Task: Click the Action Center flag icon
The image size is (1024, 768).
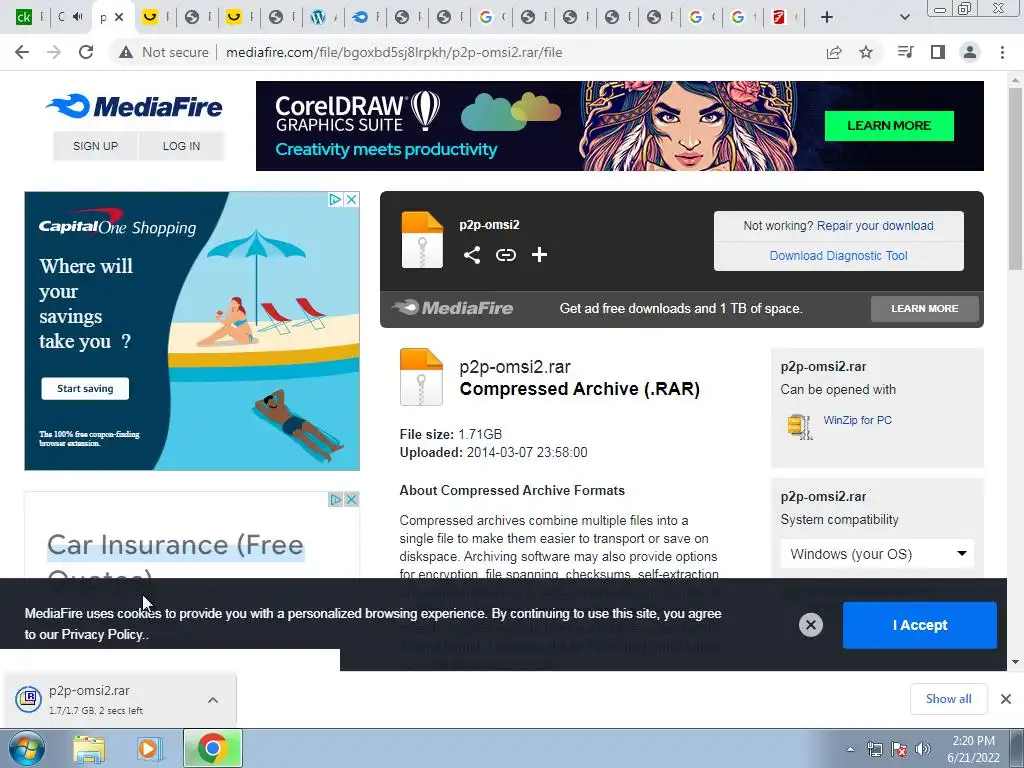Action: 899,749
